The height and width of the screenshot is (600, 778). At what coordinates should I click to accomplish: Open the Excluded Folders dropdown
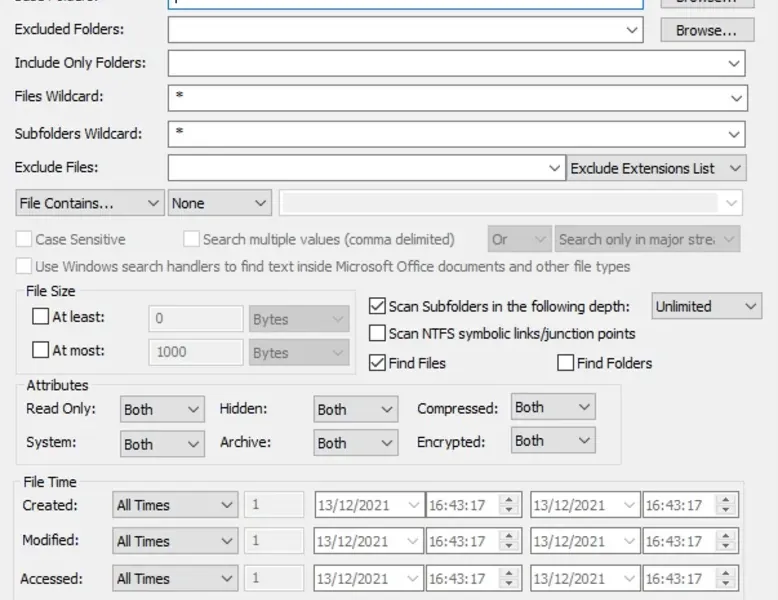click(632, 30)
